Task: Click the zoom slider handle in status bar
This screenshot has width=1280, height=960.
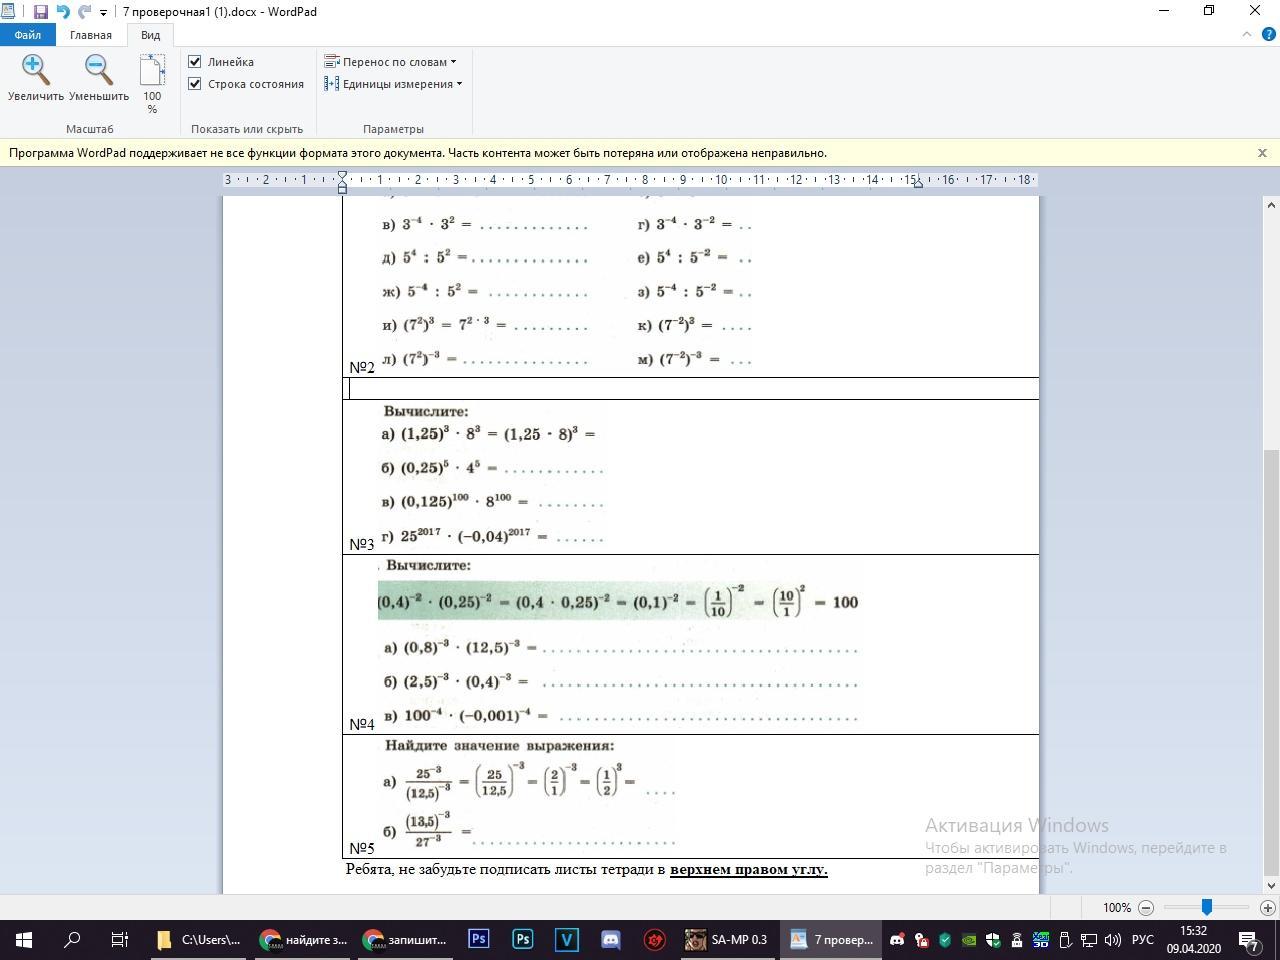Action: tap(1207, 907)
